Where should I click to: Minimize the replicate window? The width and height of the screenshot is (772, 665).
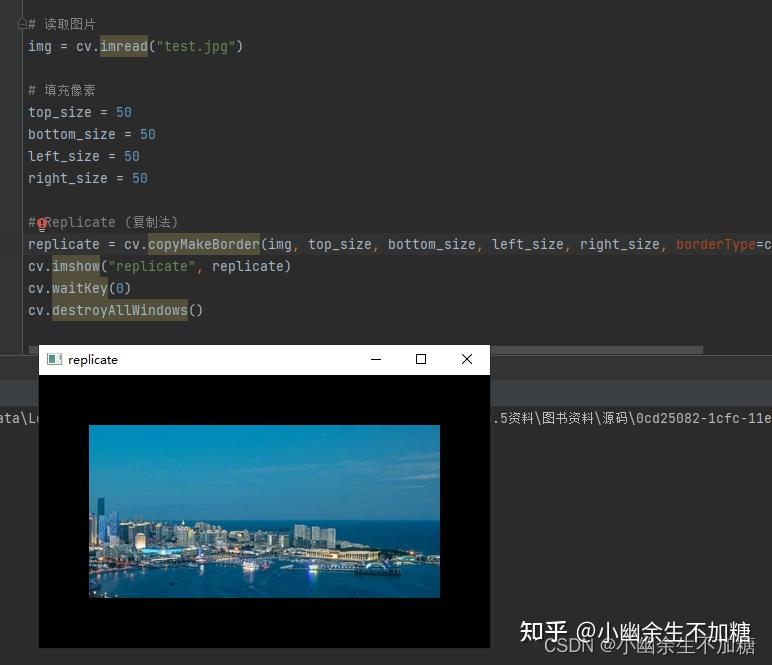(376, 359)
